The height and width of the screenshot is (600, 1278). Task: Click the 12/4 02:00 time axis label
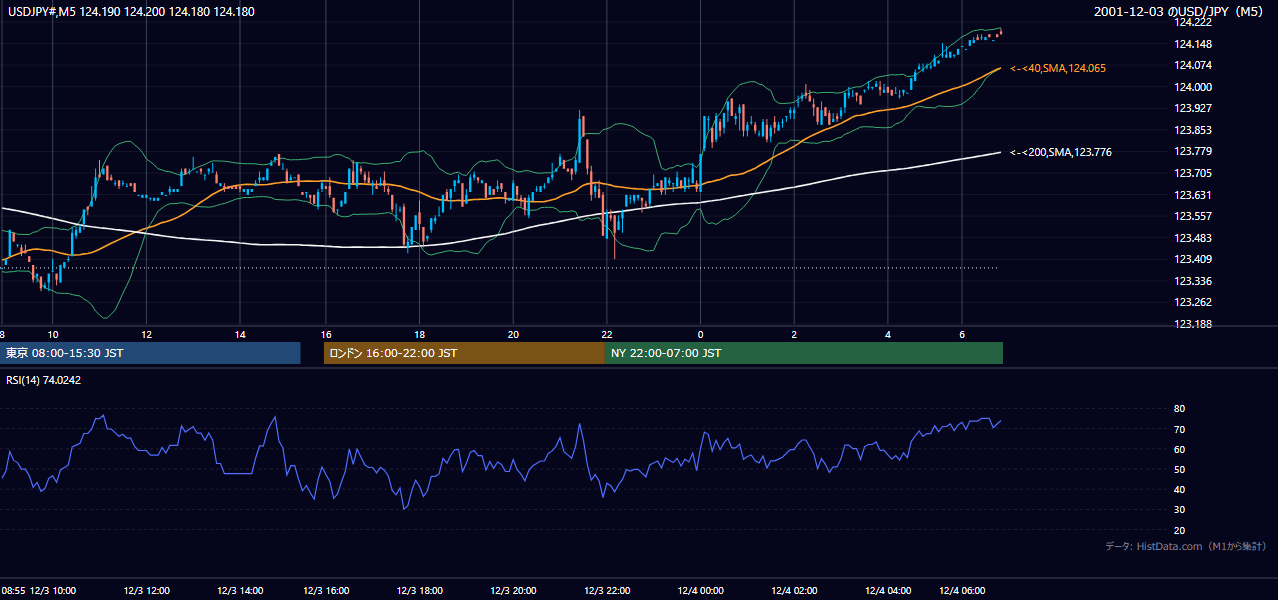794,590
